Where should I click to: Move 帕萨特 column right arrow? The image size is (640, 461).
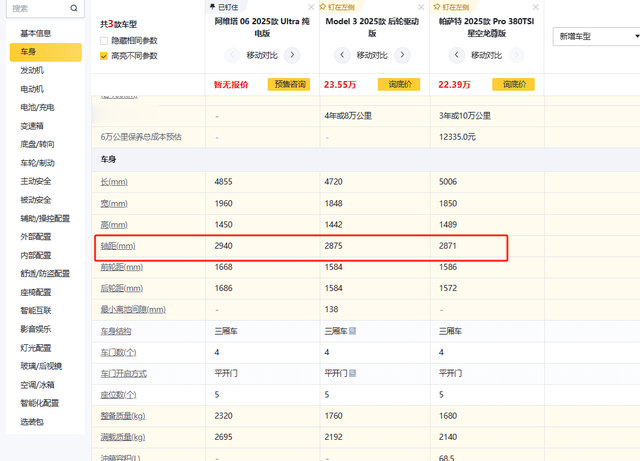point(516,55)
